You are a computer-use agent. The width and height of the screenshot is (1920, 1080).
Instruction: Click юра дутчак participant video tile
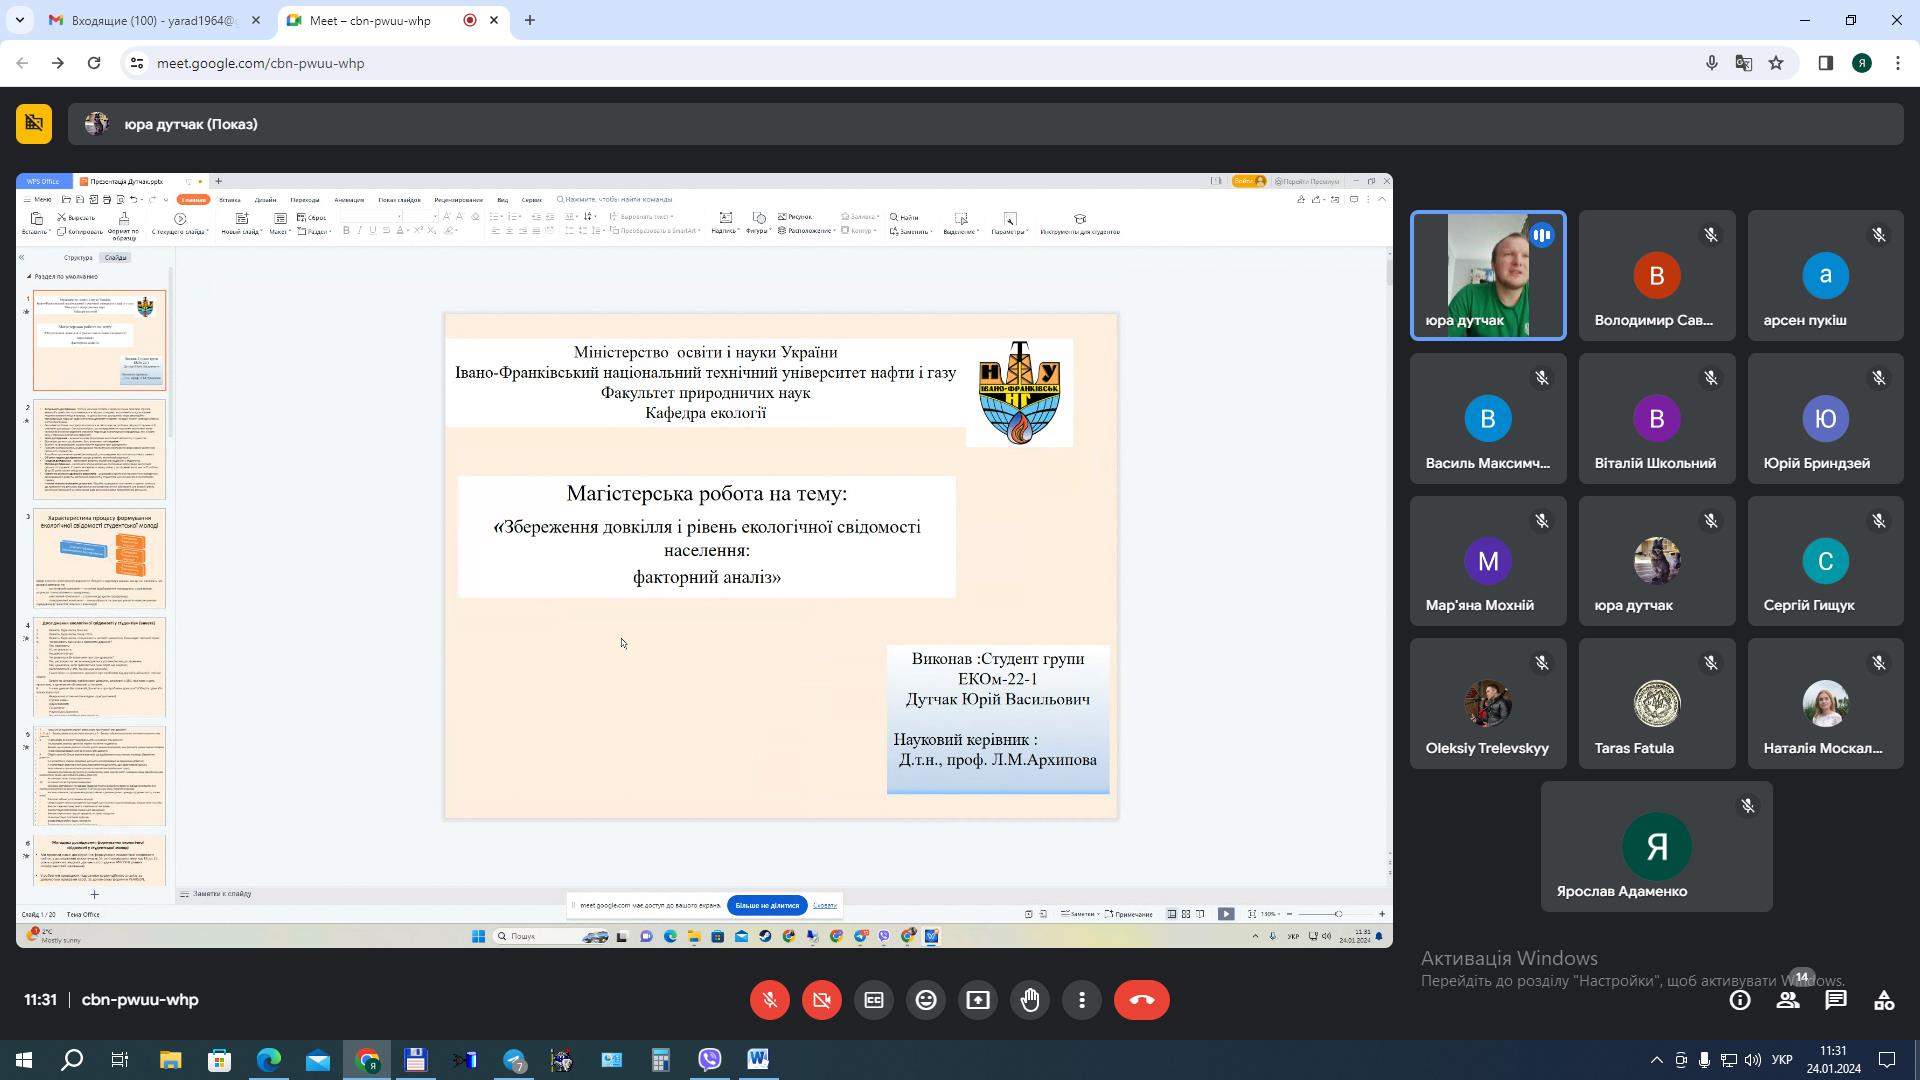[1488, 275]
